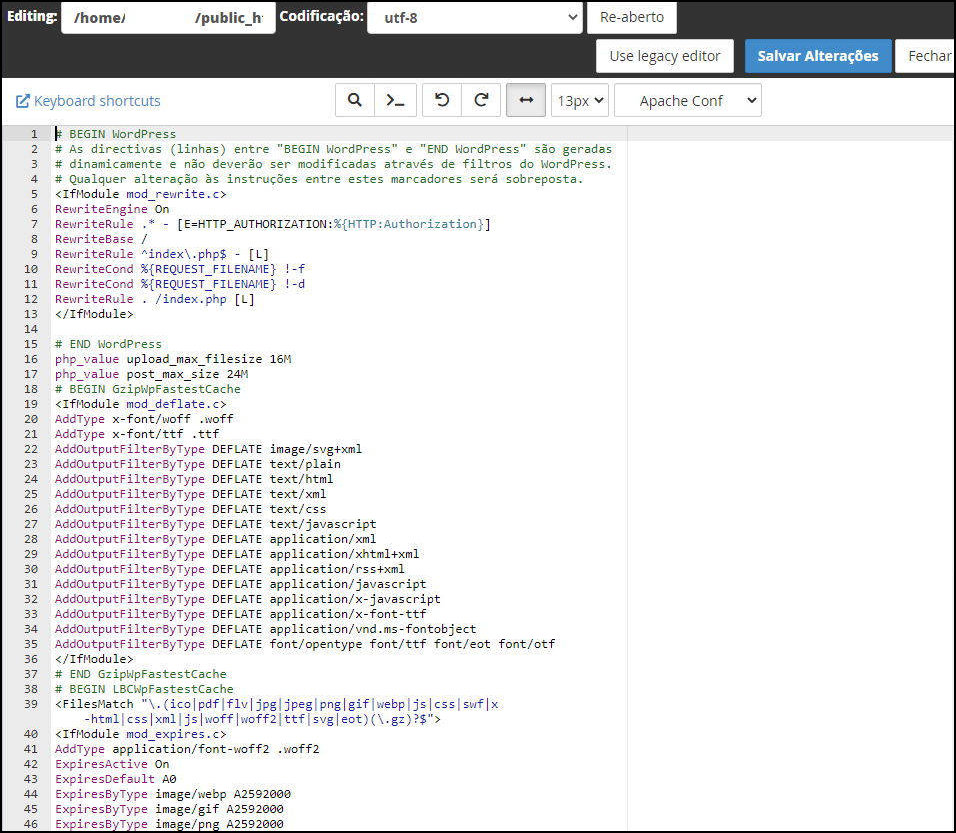Click the 'RewriteEngine On' line
Image resolution: width=956 pixels, height=833 pixels.
pyautogui.click(x=112, y=209)
